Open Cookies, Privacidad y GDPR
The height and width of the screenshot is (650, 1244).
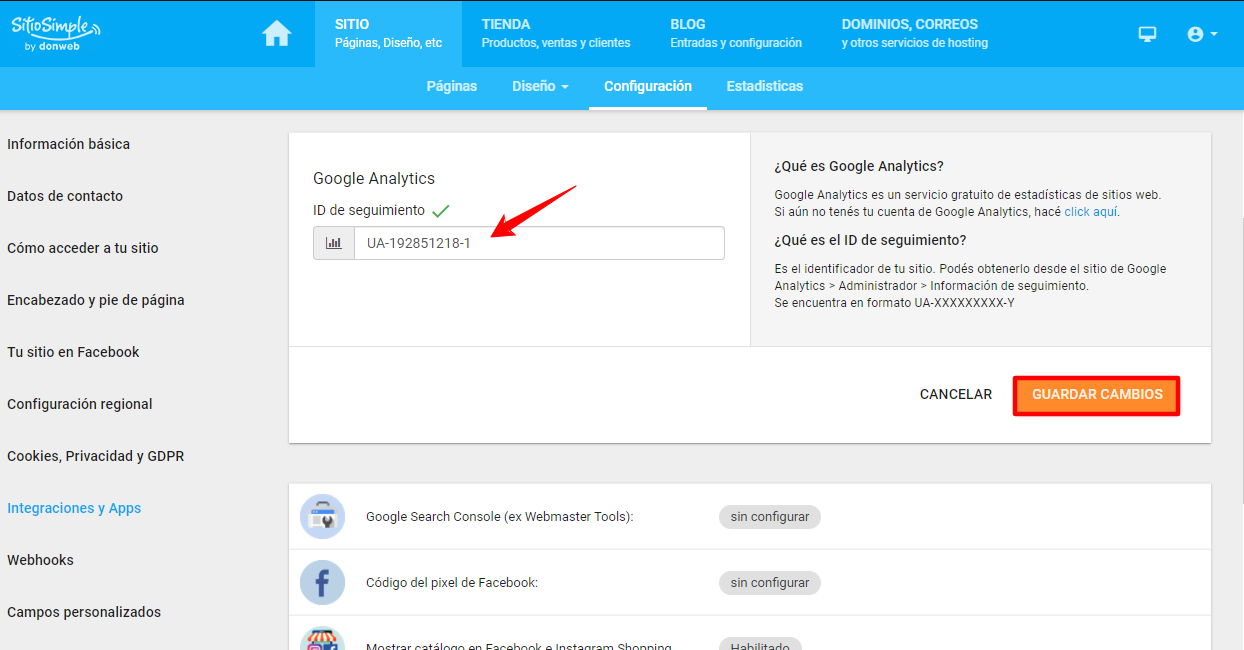(96, 456)
